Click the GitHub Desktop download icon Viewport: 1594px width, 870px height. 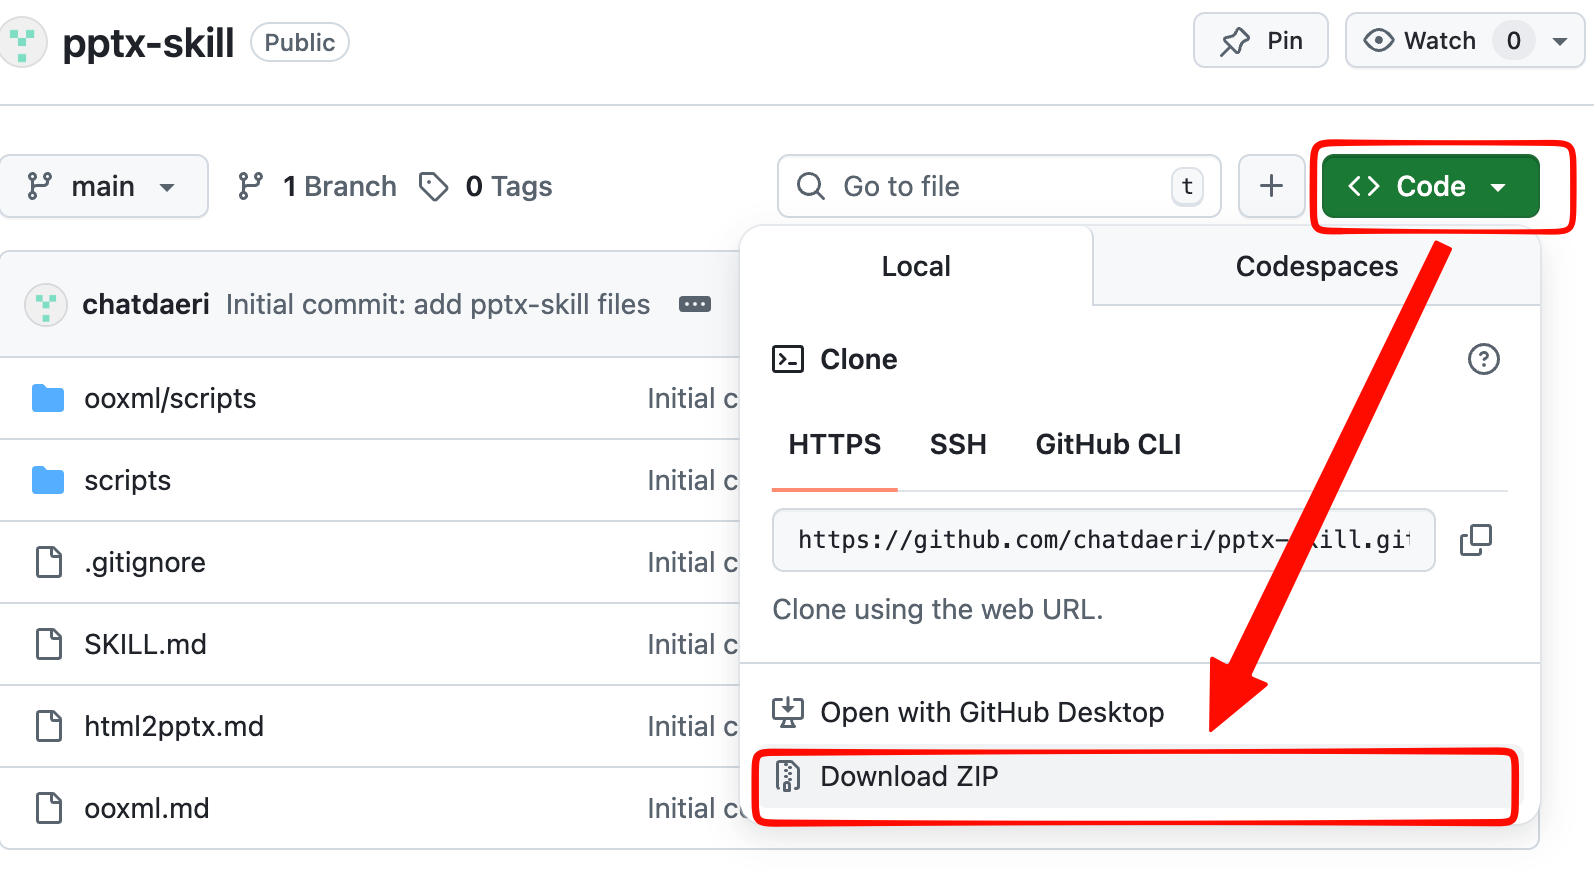tap(788, 712)
